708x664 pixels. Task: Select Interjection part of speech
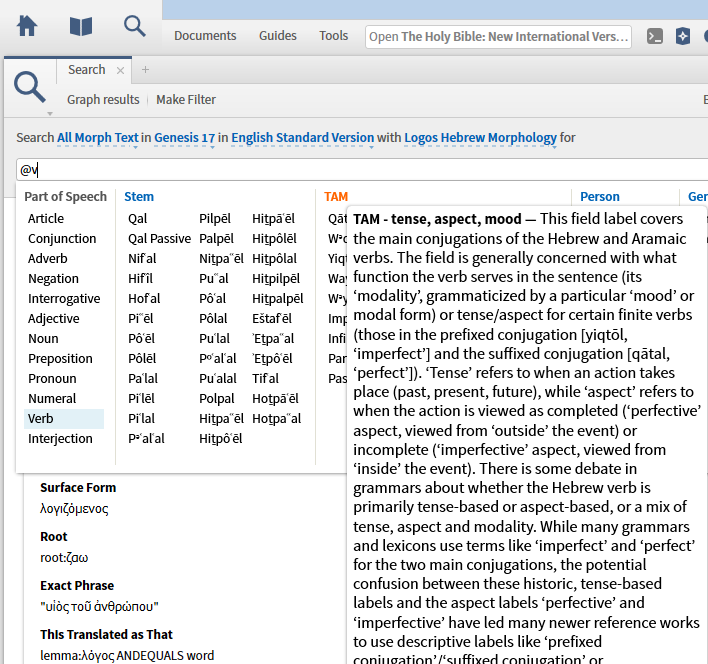coord(61,438)
